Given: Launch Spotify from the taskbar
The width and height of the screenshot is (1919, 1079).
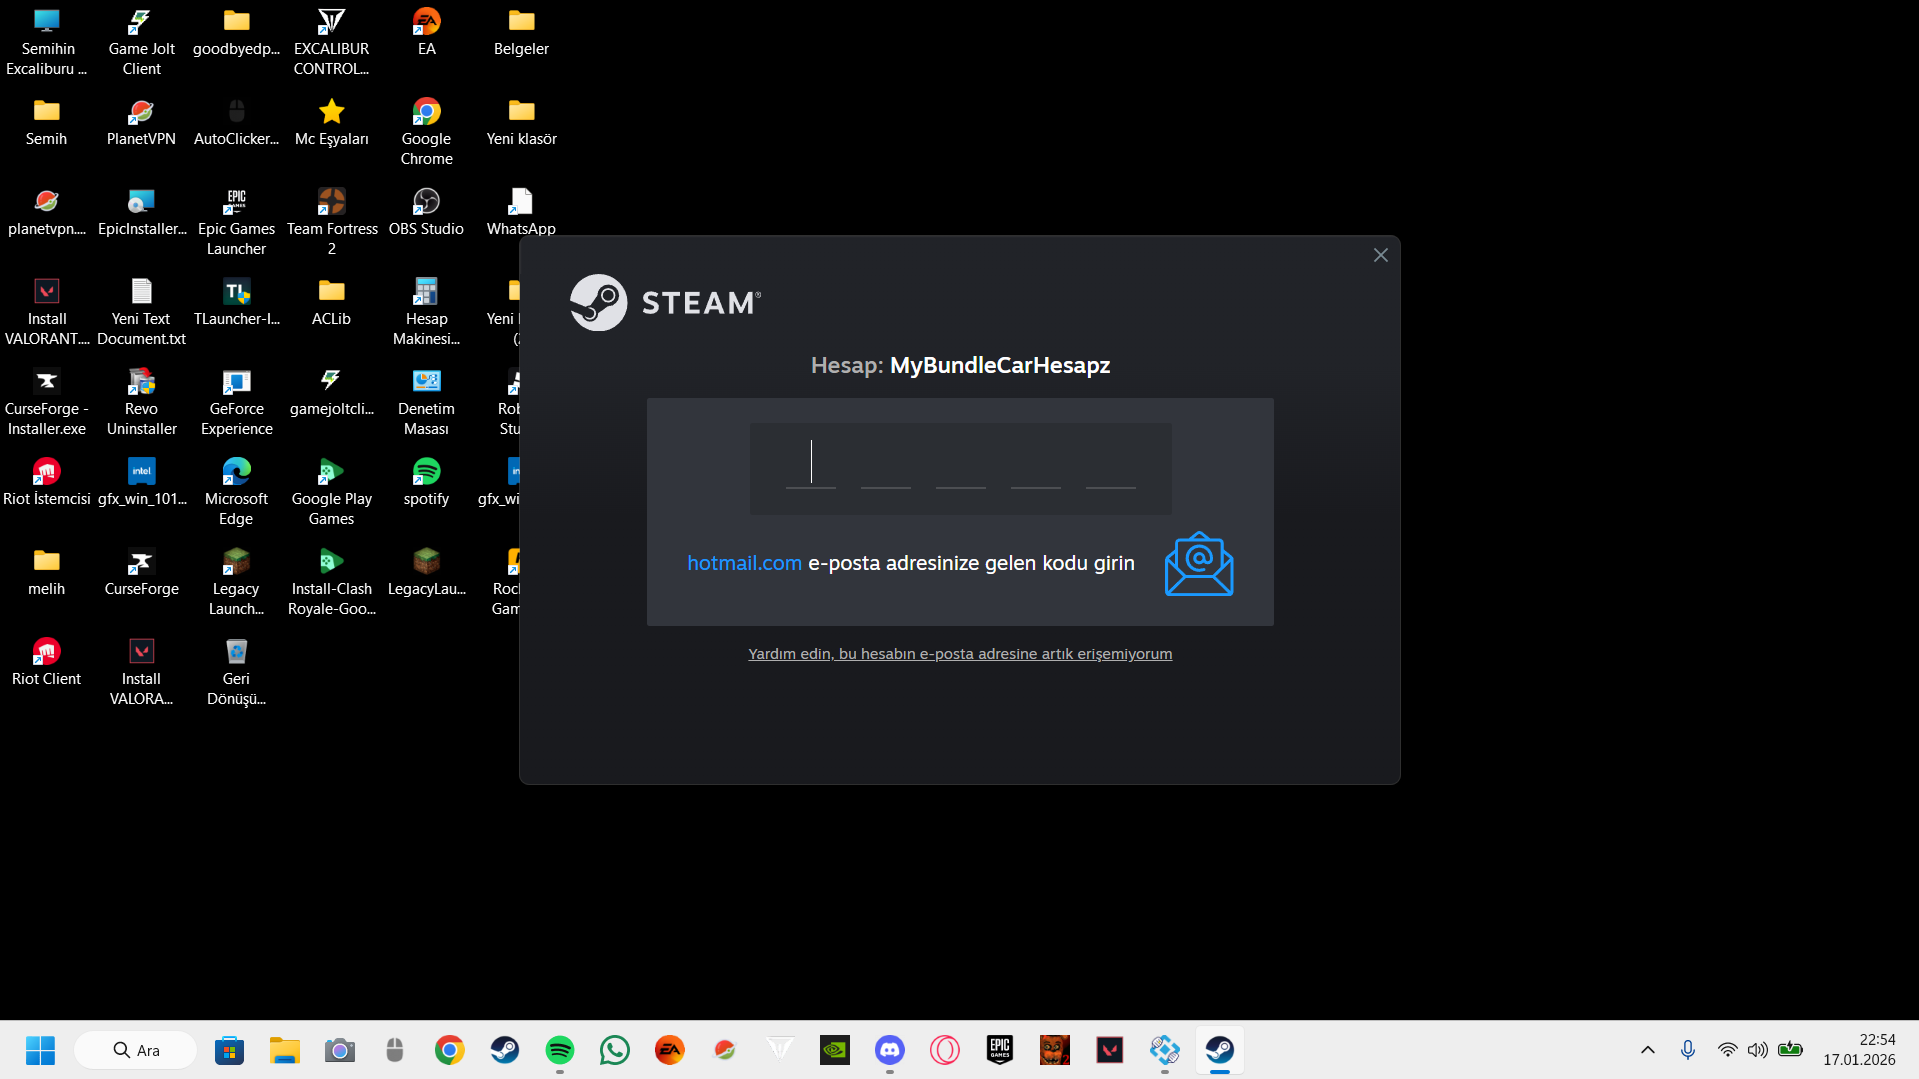Looking at the screenshot, I should (560, 1050).
